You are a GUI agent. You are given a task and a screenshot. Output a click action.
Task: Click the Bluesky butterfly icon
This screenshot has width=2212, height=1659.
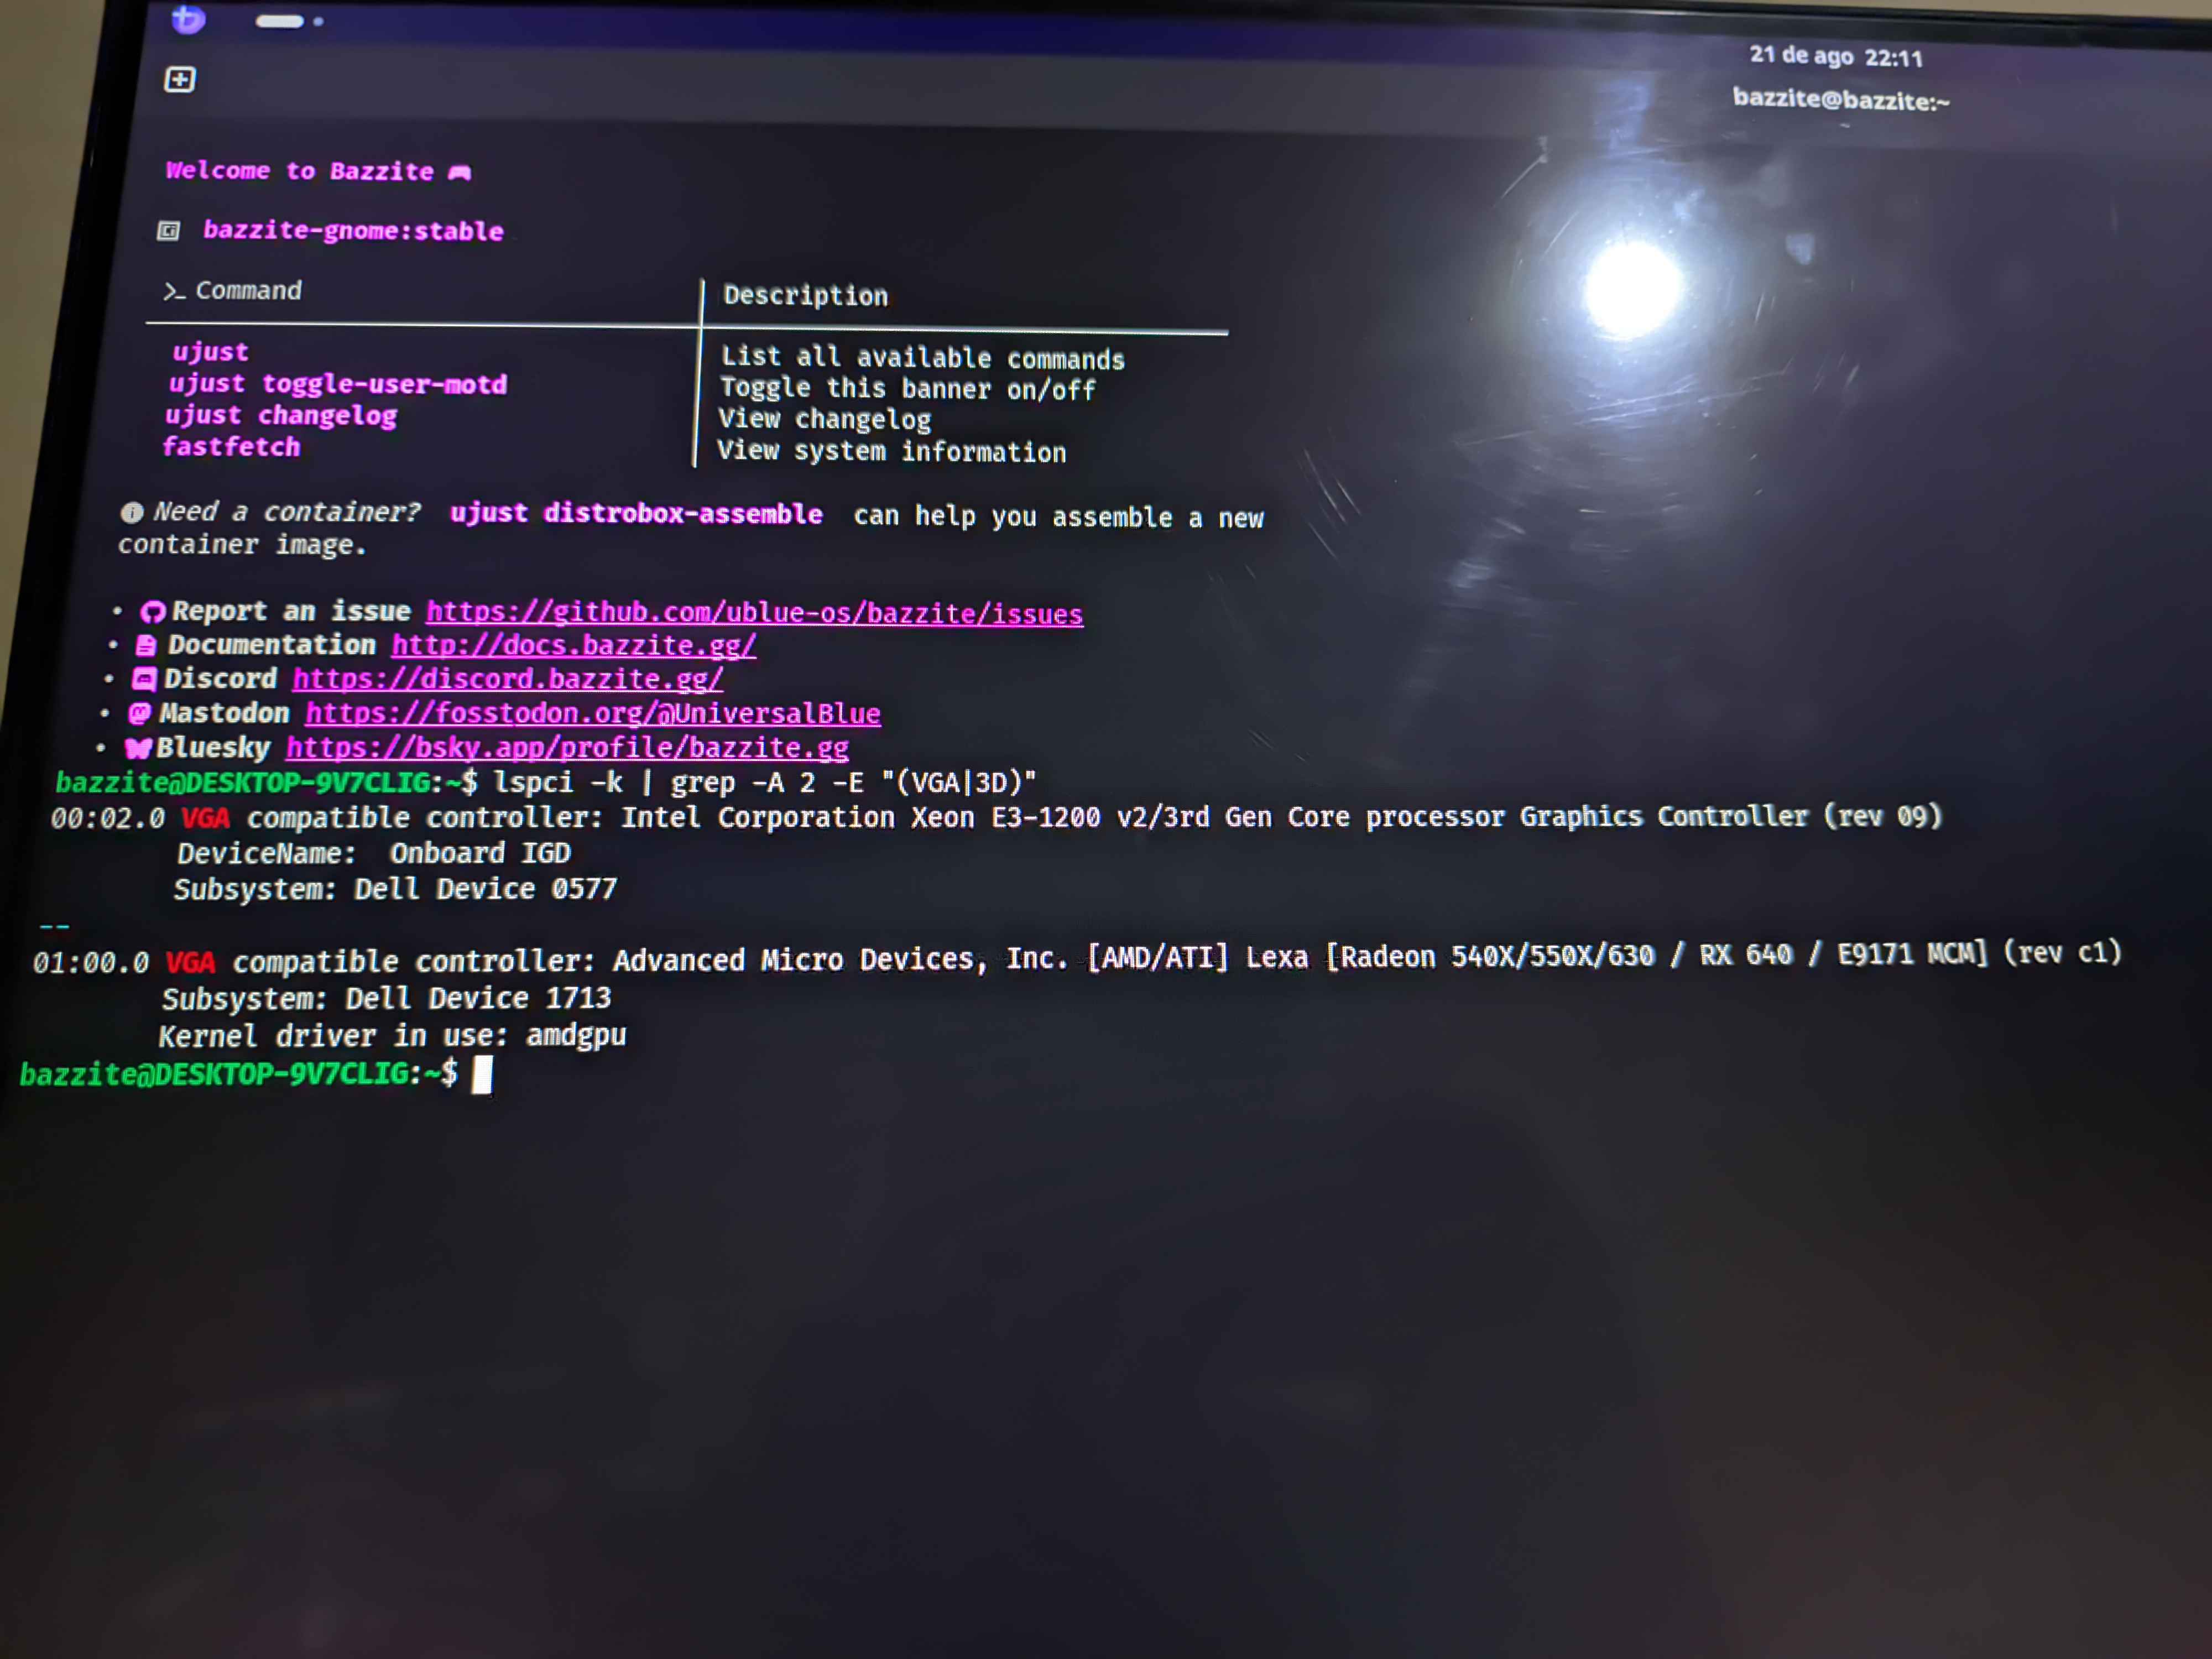[x=138, y=748]
